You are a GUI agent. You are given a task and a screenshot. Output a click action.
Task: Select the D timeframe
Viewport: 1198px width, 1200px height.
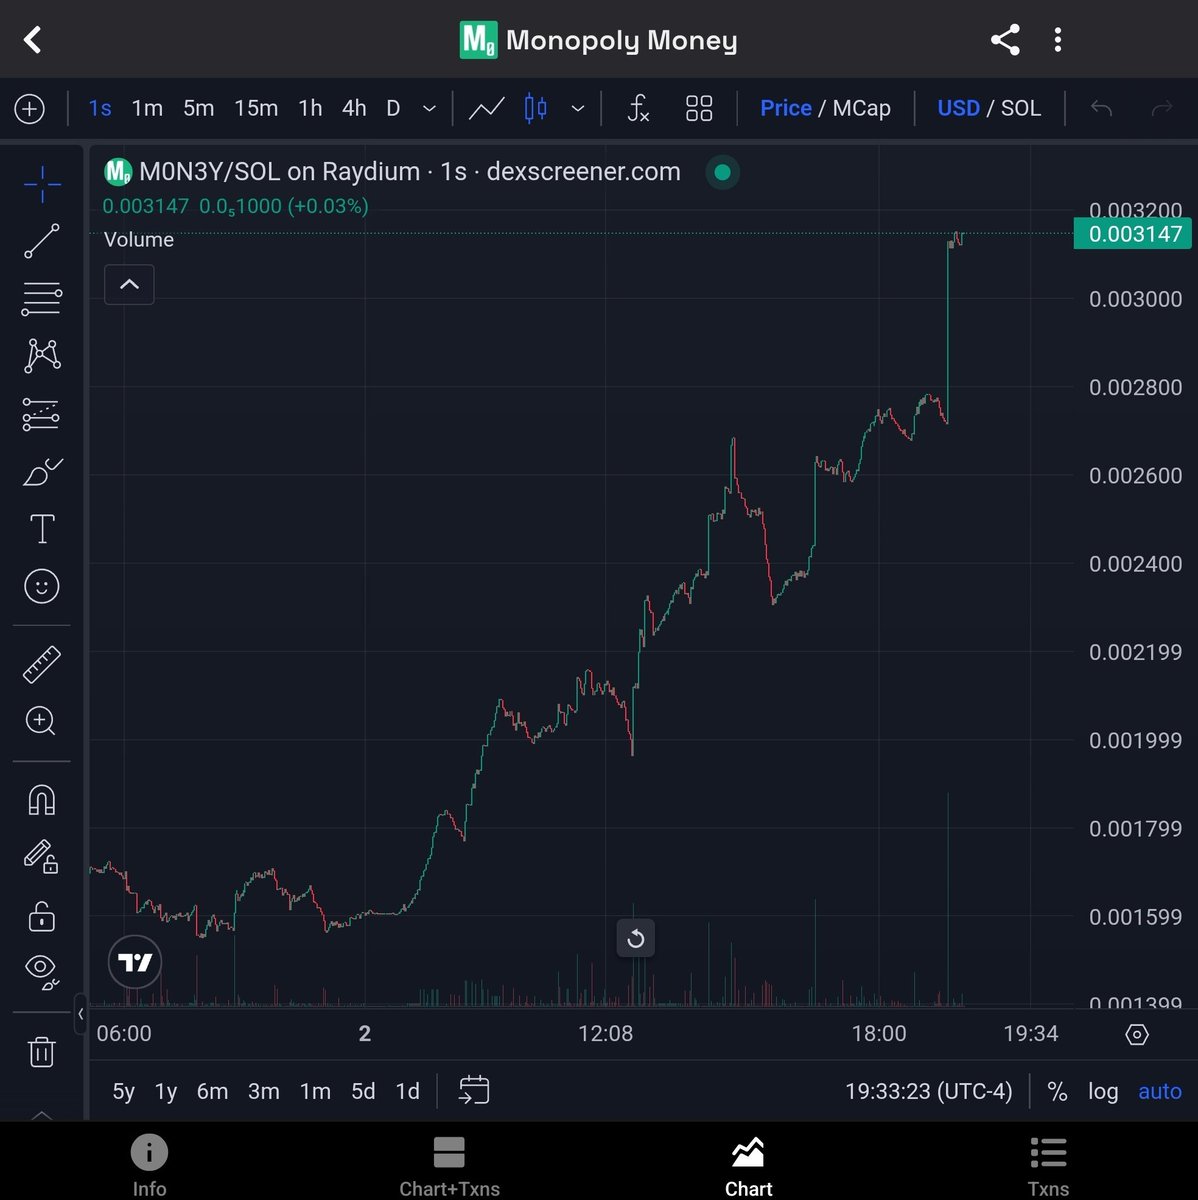pos(393,108)
